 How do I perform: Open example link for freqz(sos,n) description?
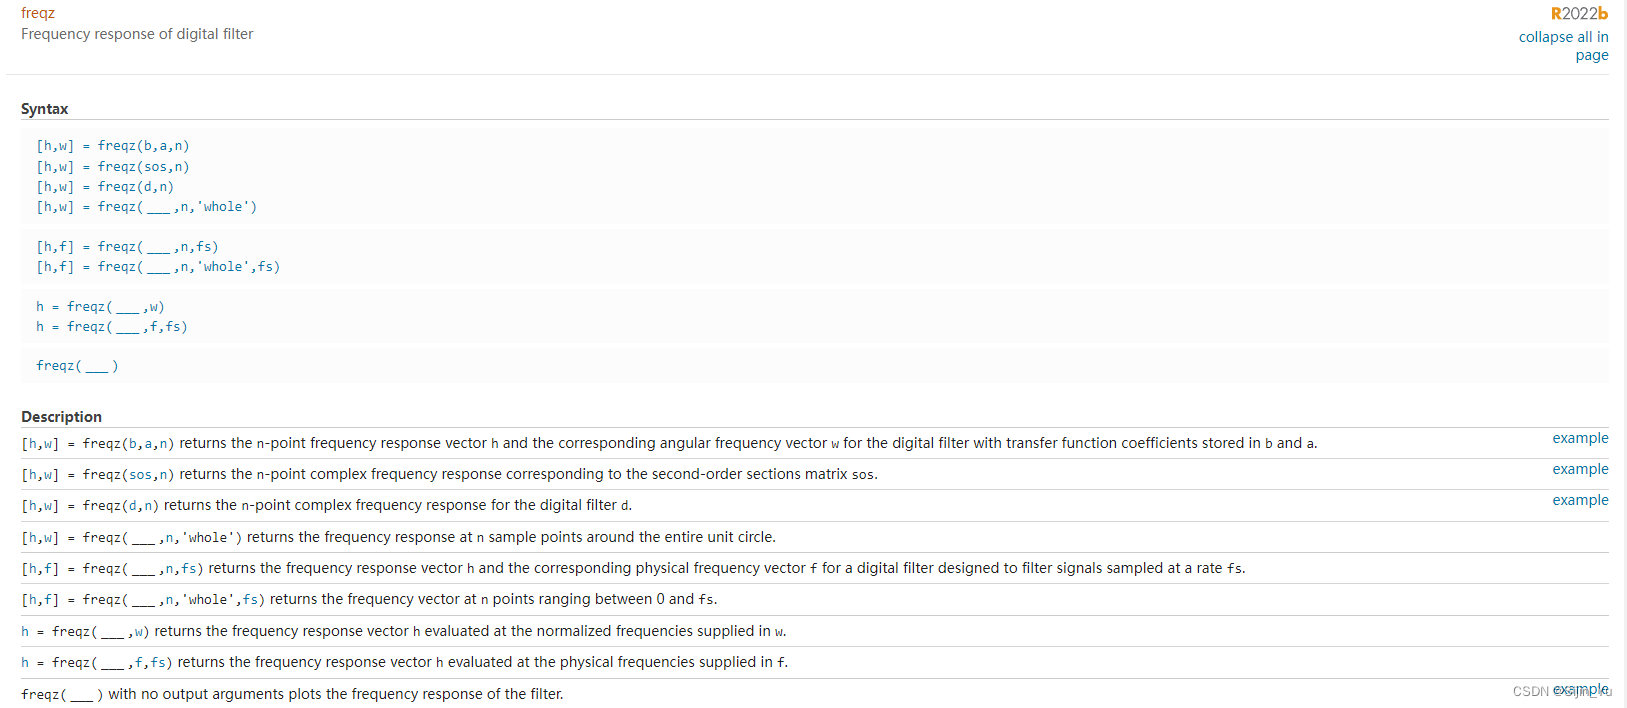(x=1580, y=469)
